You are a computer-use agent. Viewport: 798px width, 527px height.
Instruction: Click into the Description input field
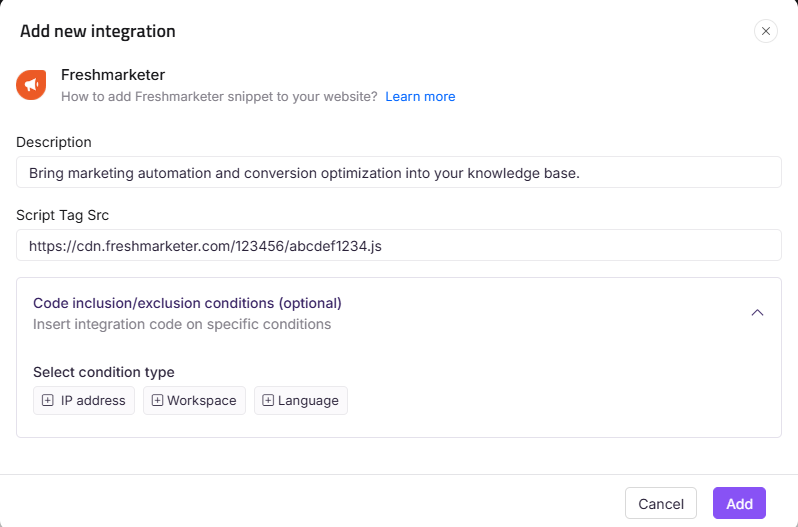pos(398,172)
